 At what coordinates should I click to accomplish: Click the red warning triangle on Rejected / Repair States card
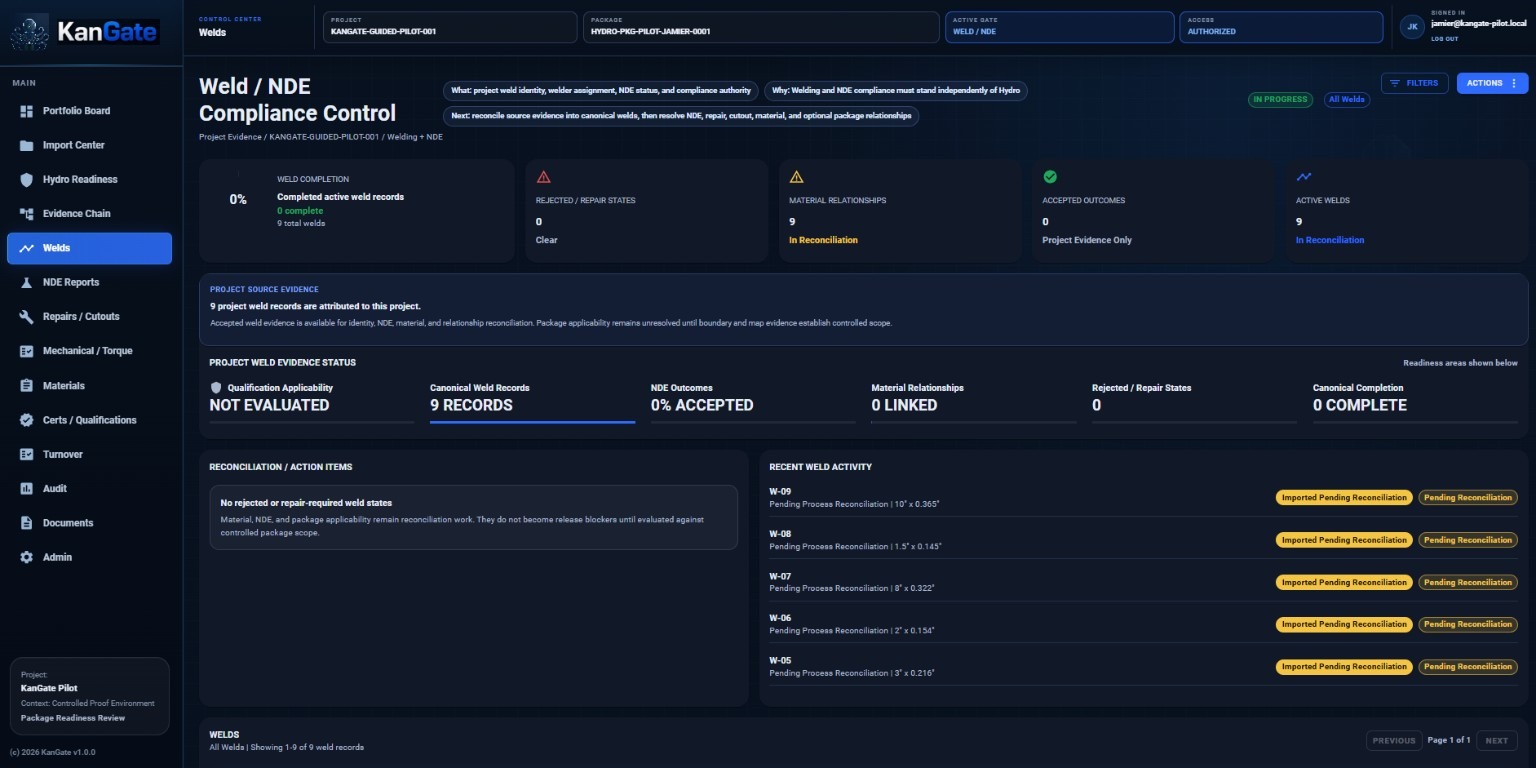tap(544, 177)
